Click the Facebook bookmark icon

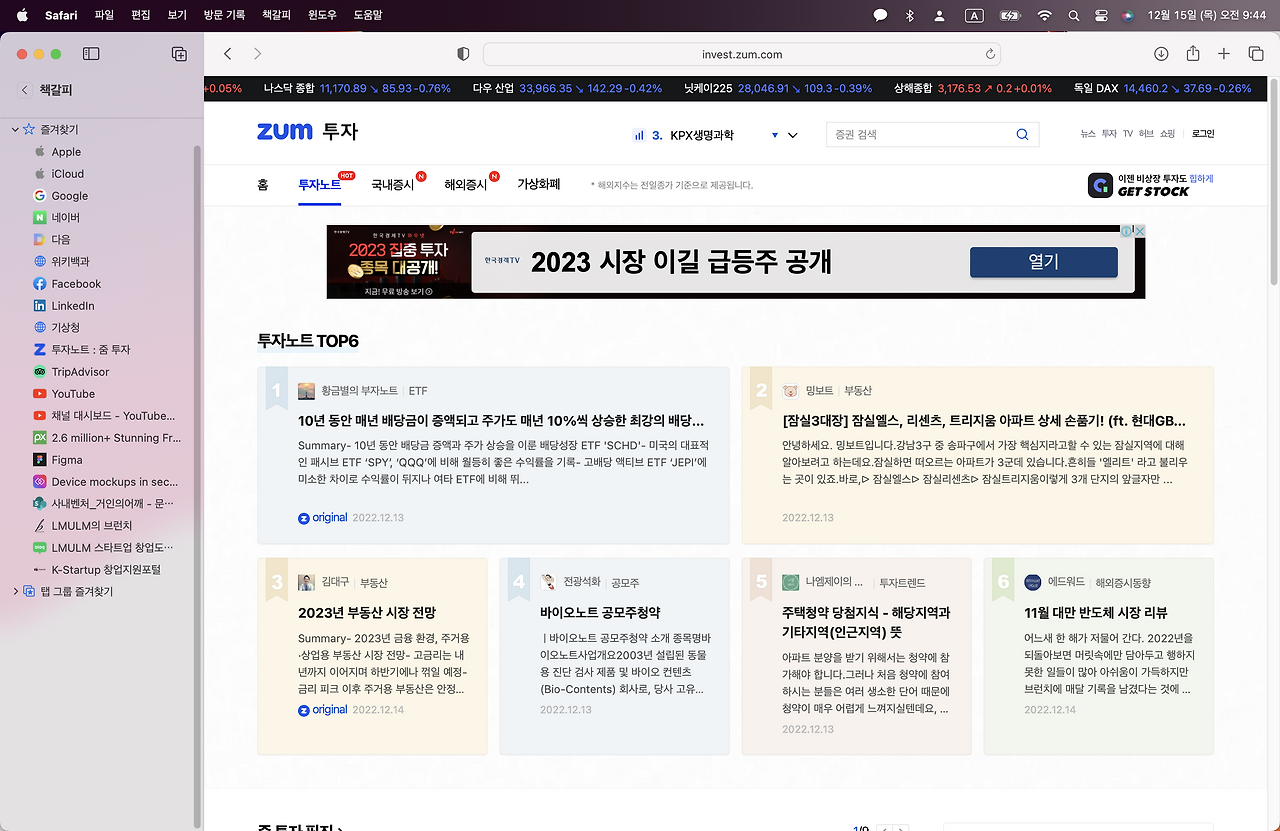[x=40, y=284]
